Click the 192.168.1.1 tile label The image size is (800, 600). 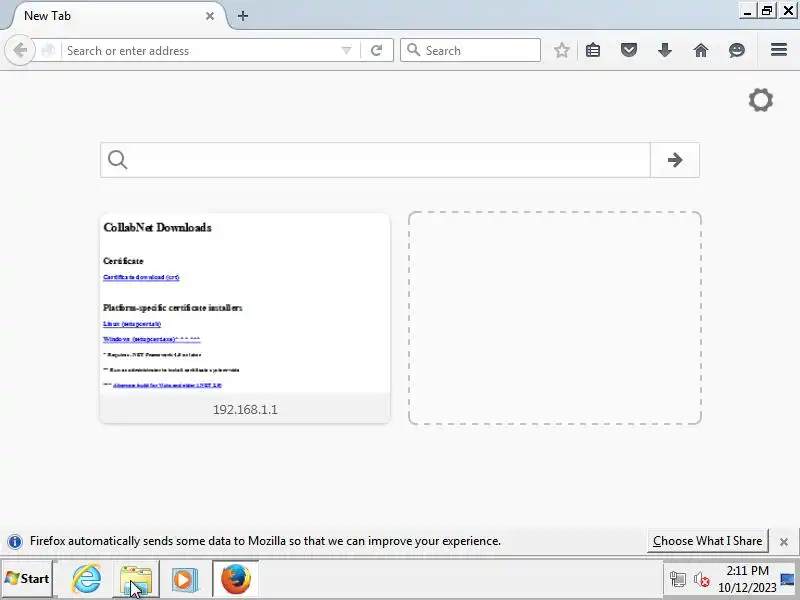(245, 409)
